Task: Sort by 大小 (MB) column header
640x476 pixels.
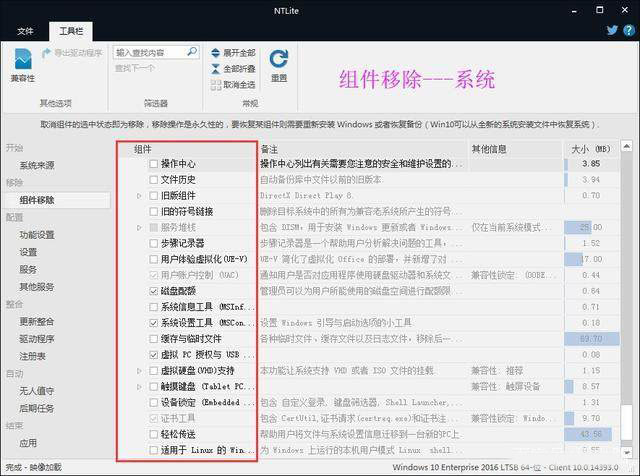Action: point(591,149)
